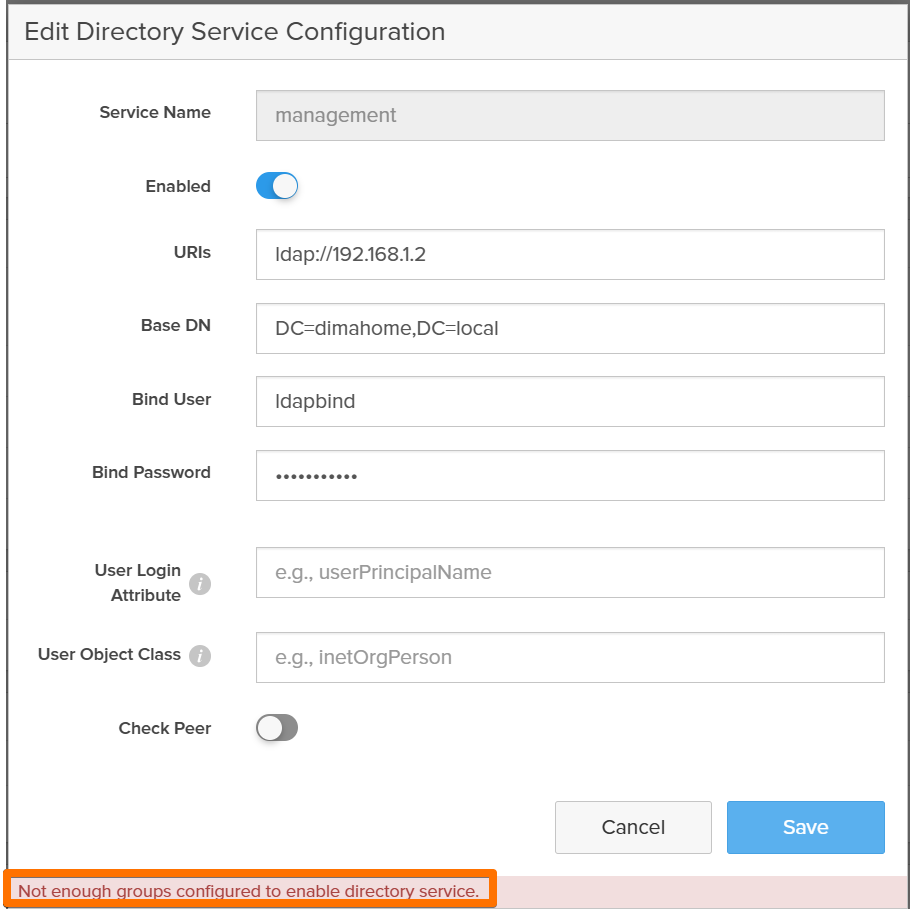Click the Enabled field label
Image resolution: width=910 pixels, height=911 pixels.
pos(178,186)
